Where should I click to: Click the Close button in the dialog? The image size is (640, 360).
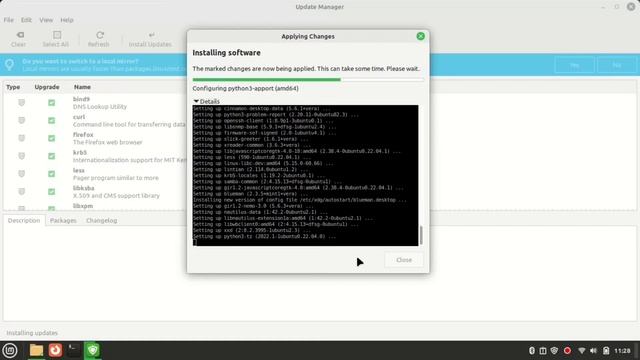pos(404,260)
